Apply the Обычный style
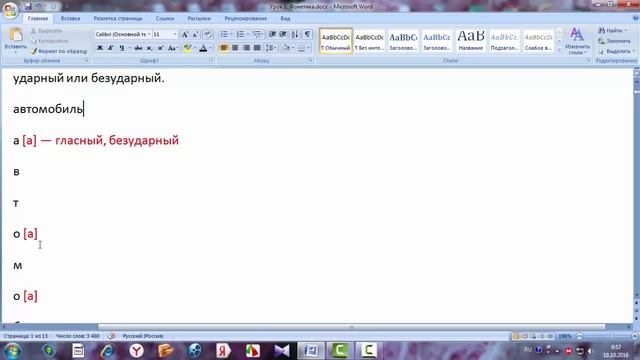This screenshot has width=640, height=360. [336, 41]
